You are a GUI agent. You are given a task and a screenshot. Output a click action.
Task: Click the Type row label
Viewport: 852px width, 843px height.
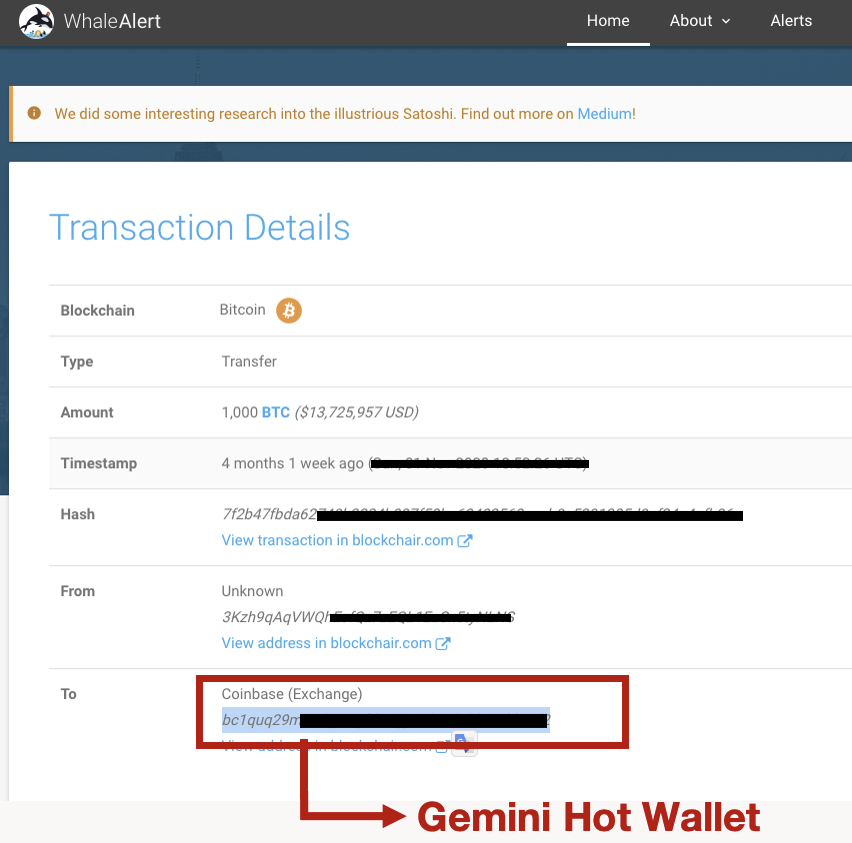[77, 362]
